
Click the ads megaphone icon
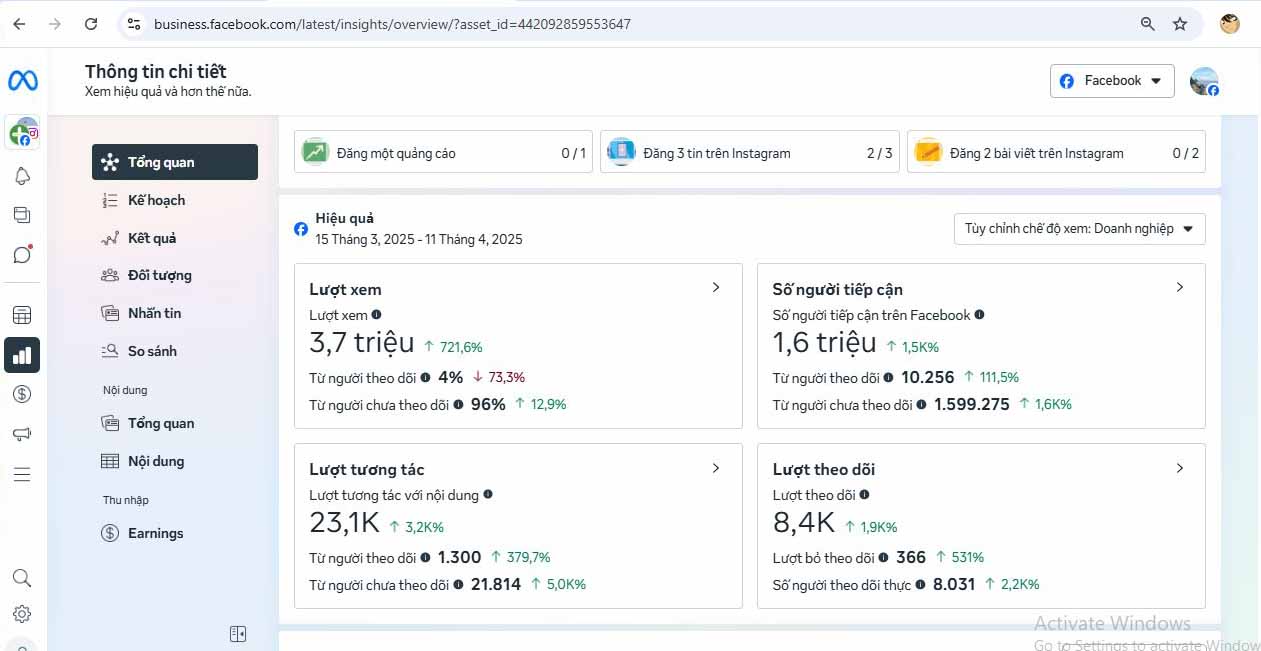(x=22, y=434)
